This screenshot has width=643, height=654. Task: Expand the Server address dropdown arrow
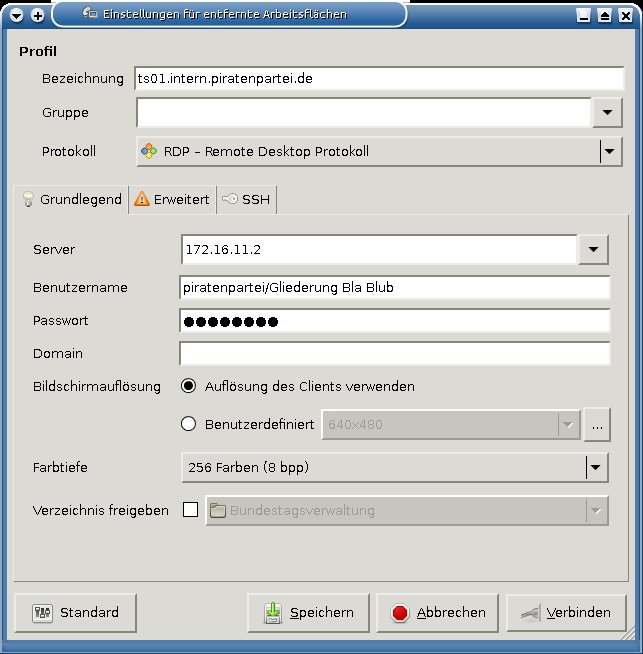pyautogui.click(x=592, y=249)
